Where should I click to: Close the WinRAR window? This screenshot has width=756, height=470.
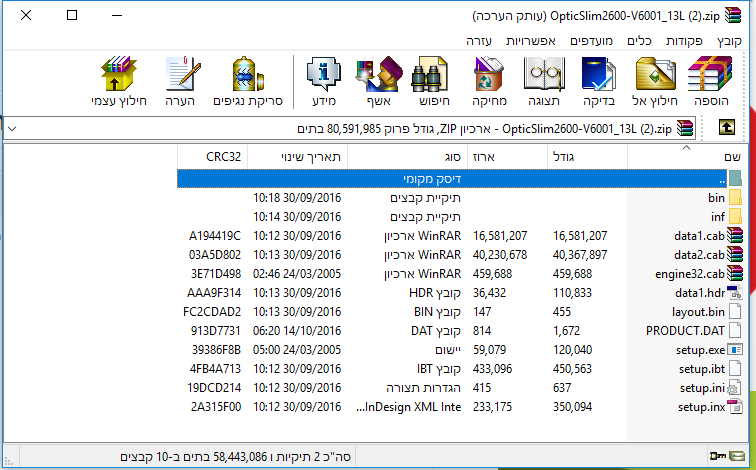coord(26,15)
